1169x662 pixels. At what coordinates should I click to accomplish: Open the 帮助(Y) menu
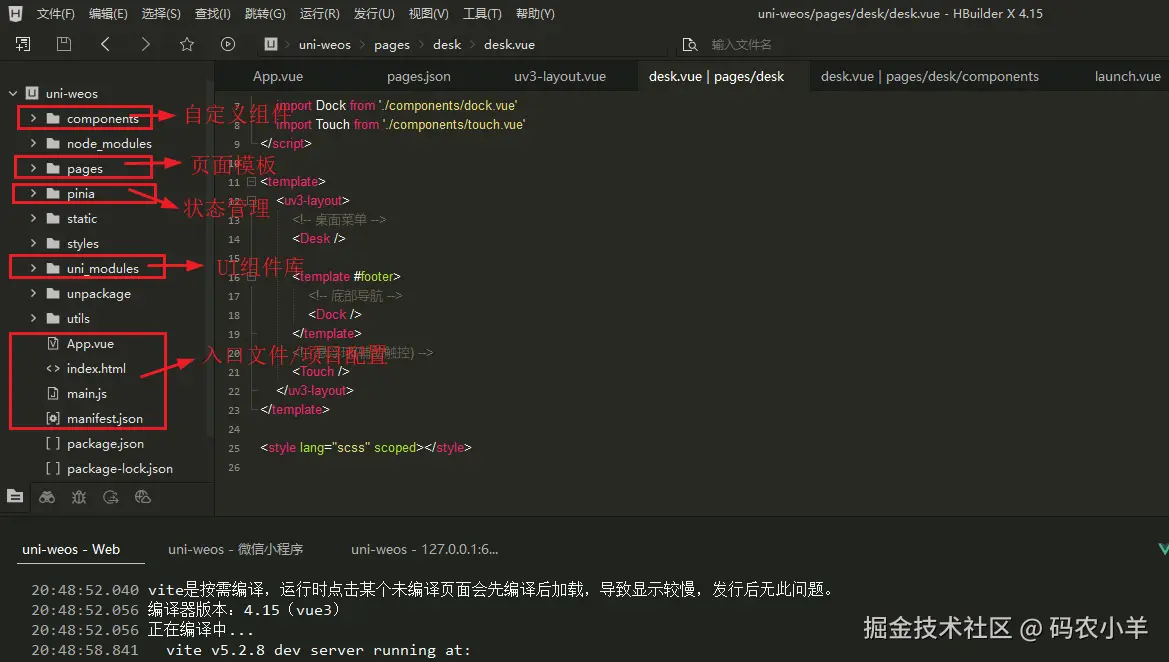535,13
